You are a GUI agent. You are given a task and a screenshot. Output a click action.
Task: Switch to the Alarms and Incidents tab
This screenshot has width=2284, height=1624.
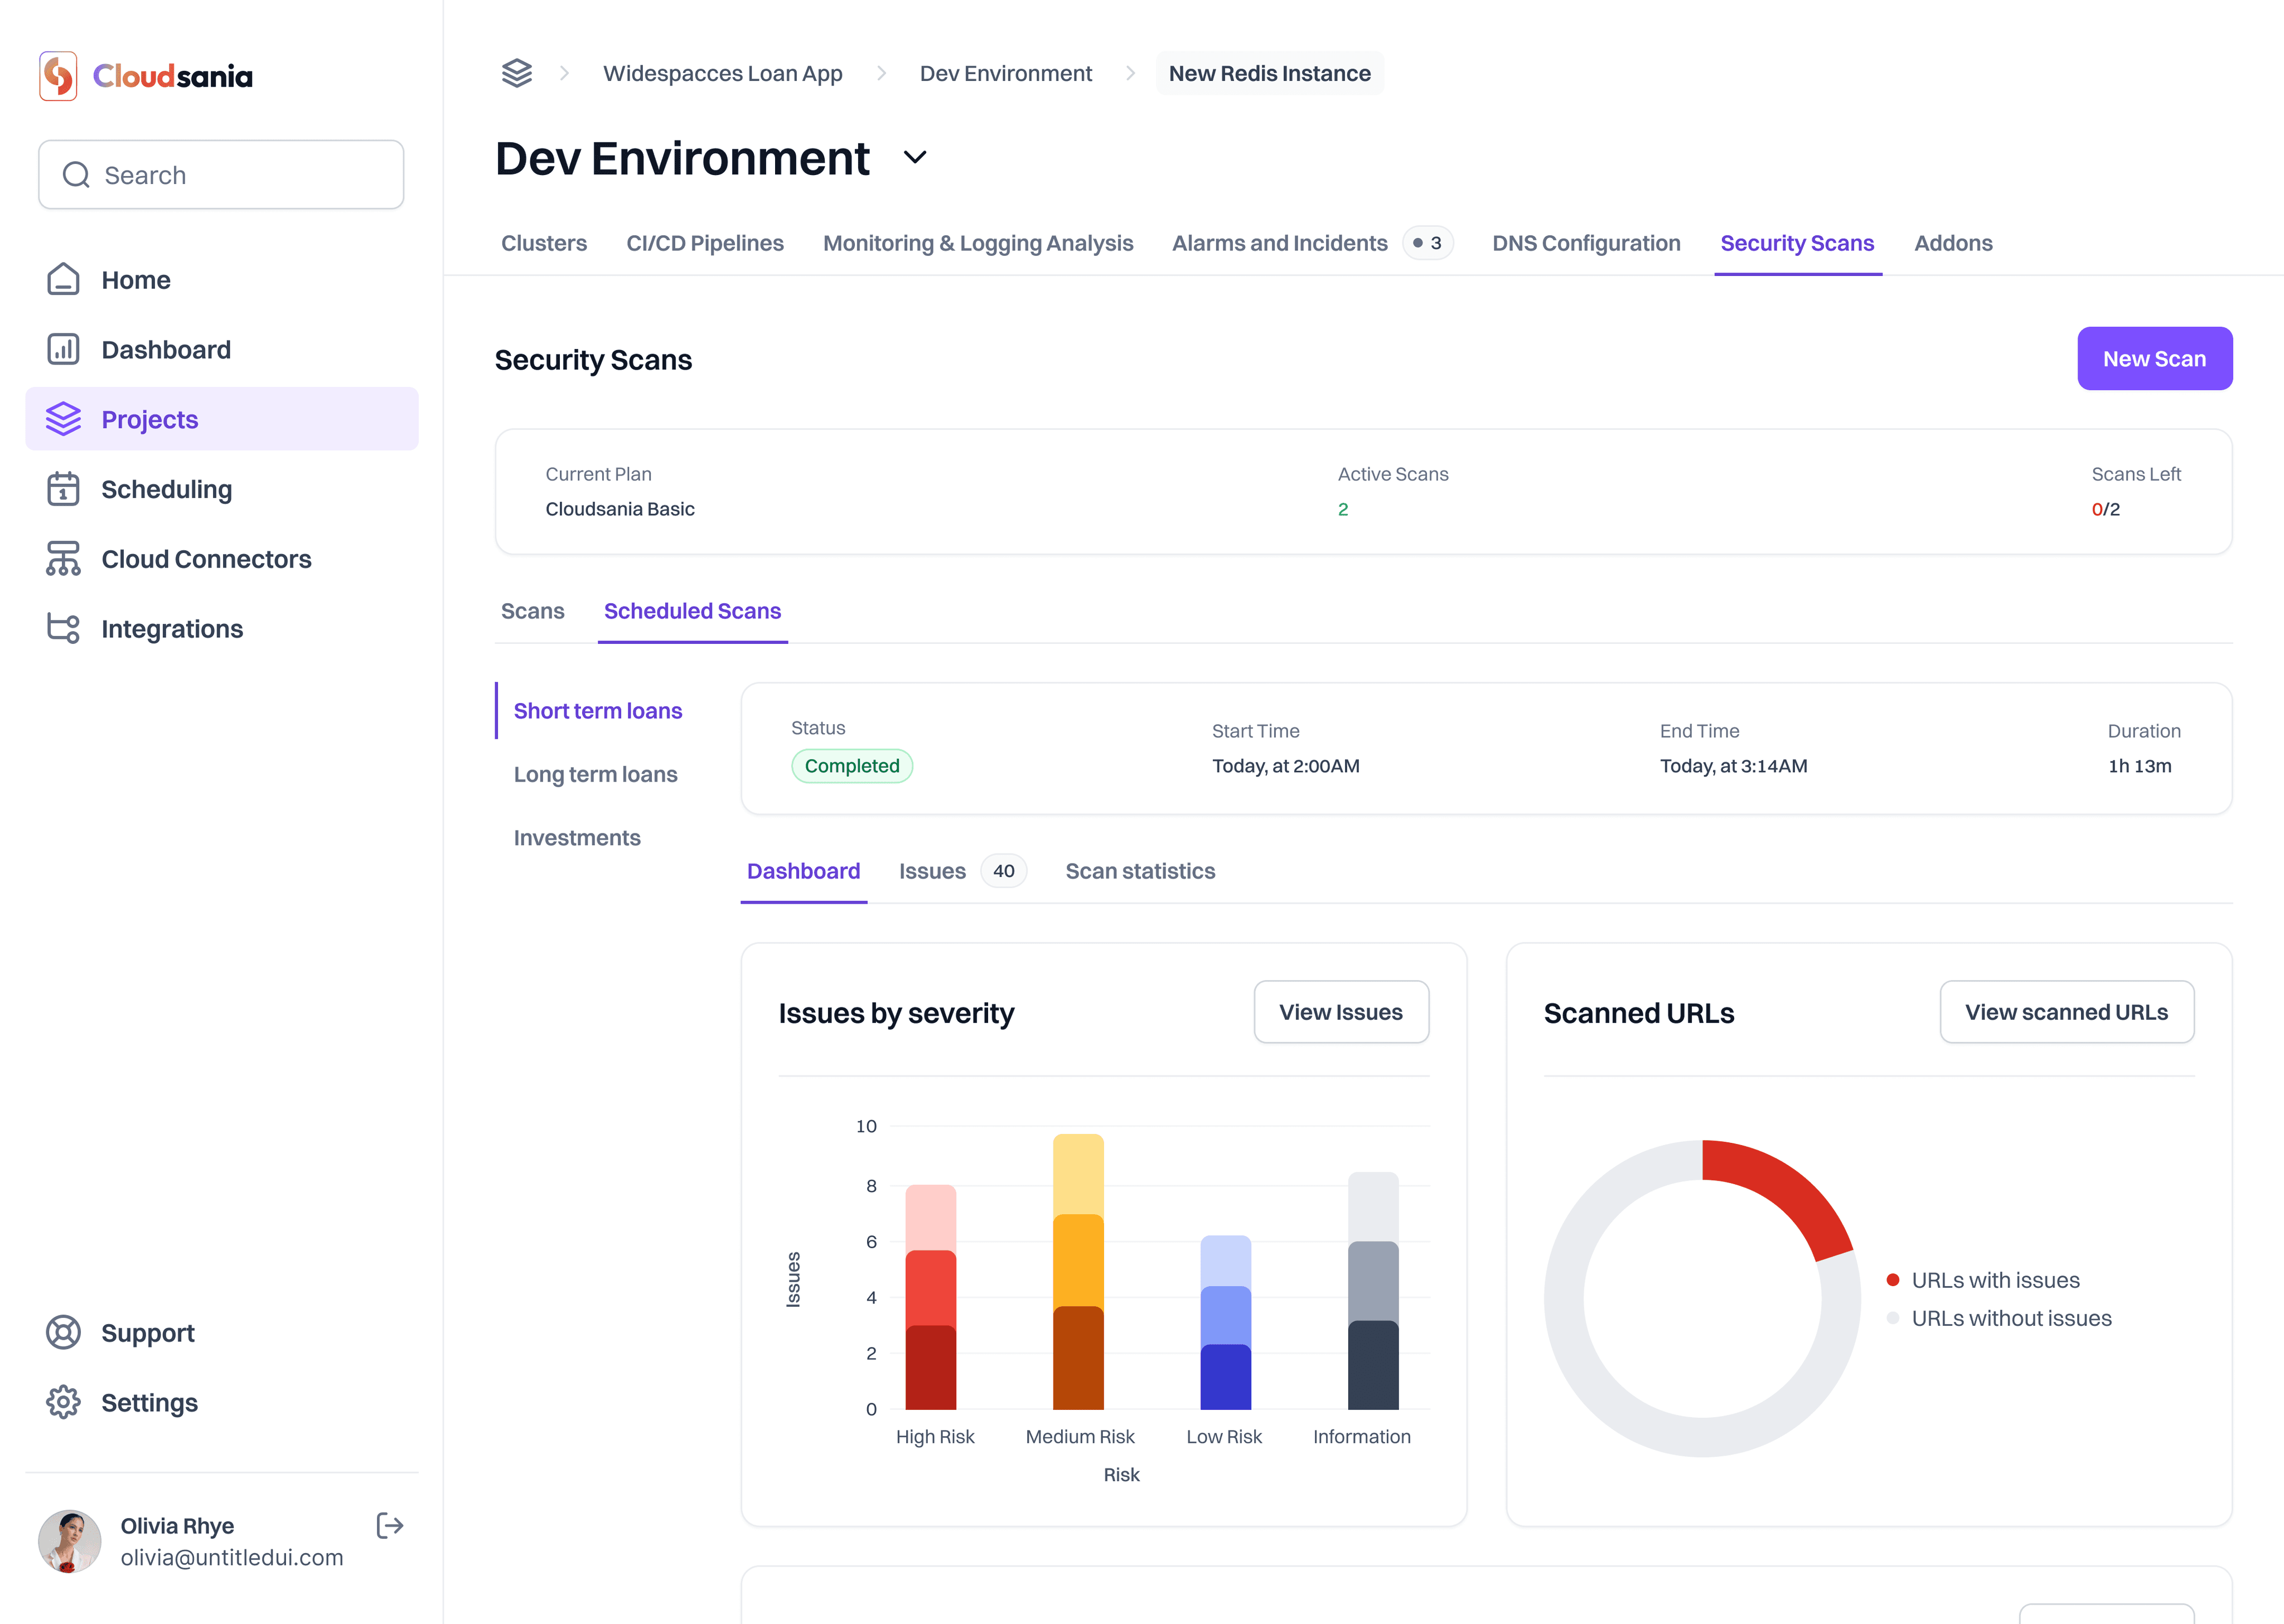point(1279,243)
